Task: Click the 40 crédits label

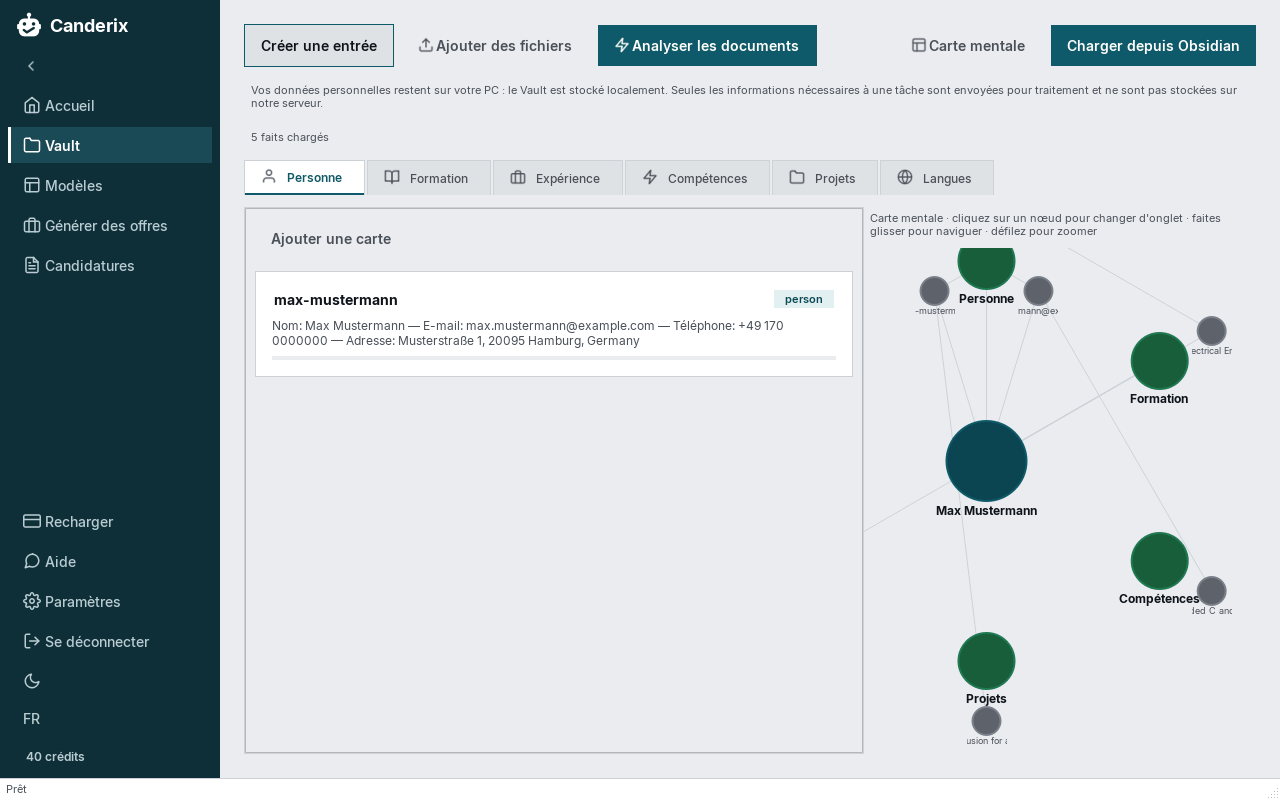Action: 55,756
